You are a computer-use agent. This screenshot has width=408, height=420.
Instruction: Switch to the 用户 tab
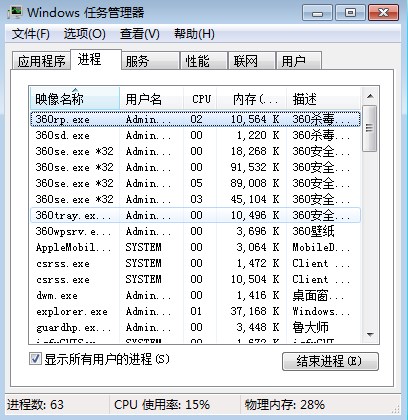tap(299, 61)
